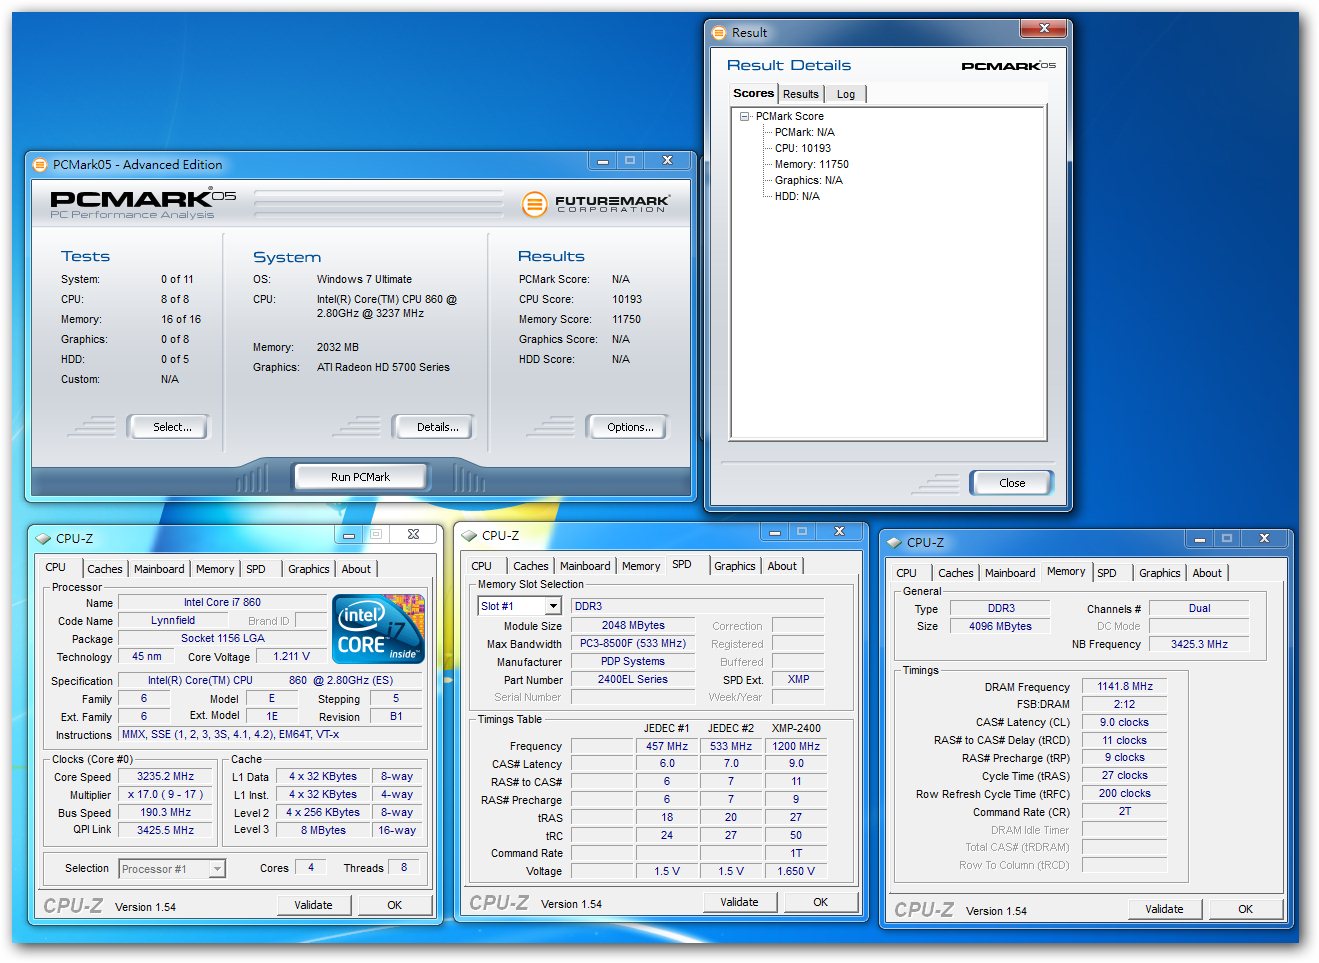This screenshot has height=963, width=1319.
Task: Minimize the PCMark05 Advanced Edition window
Action: tap(602, 161)
